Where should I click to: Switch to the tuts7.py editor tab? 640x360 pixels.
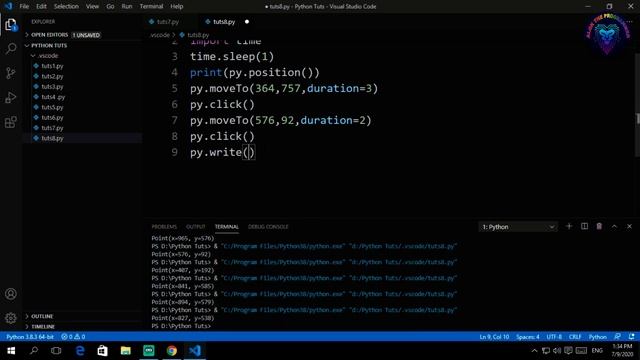168,22
